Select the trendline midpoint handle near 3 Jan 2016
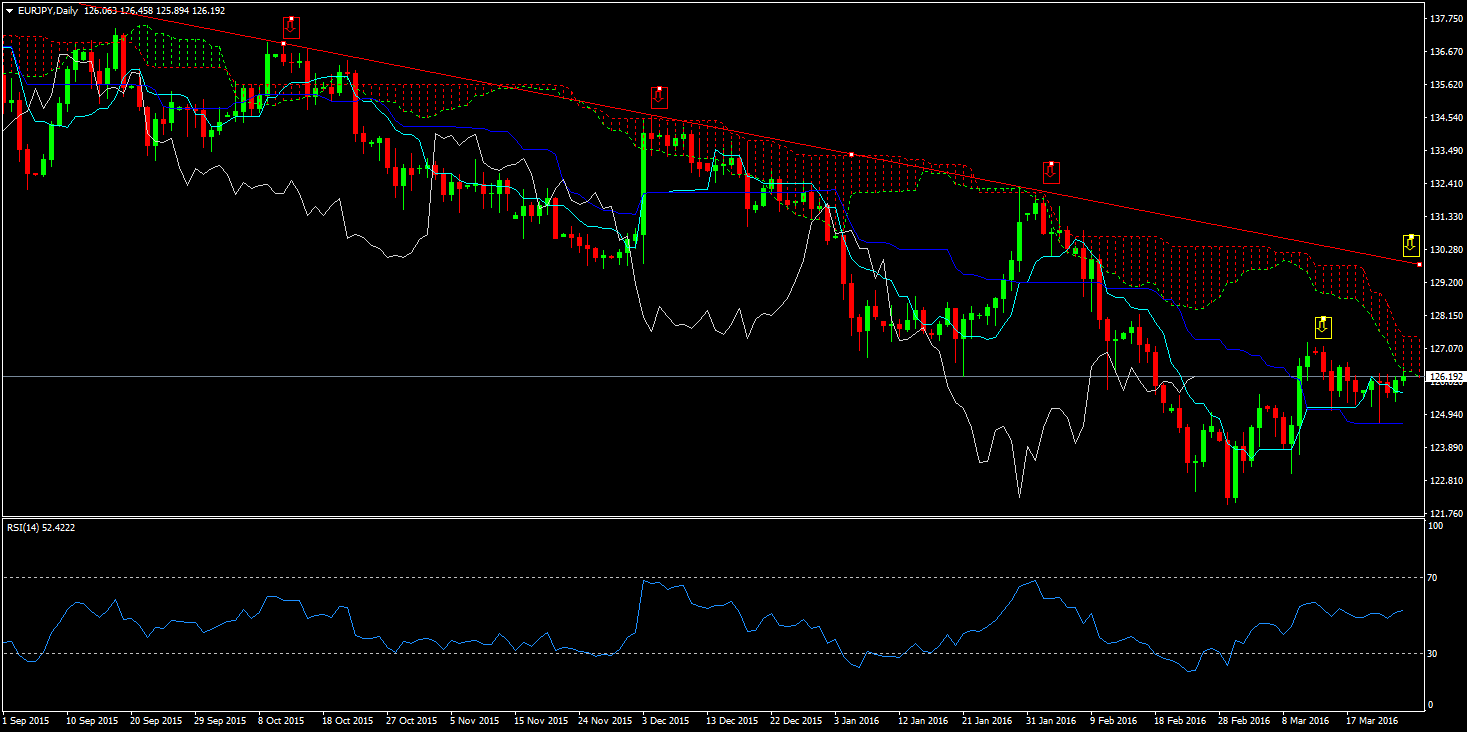Screen dimensions: 1467x732 click(x=851, y=154)
